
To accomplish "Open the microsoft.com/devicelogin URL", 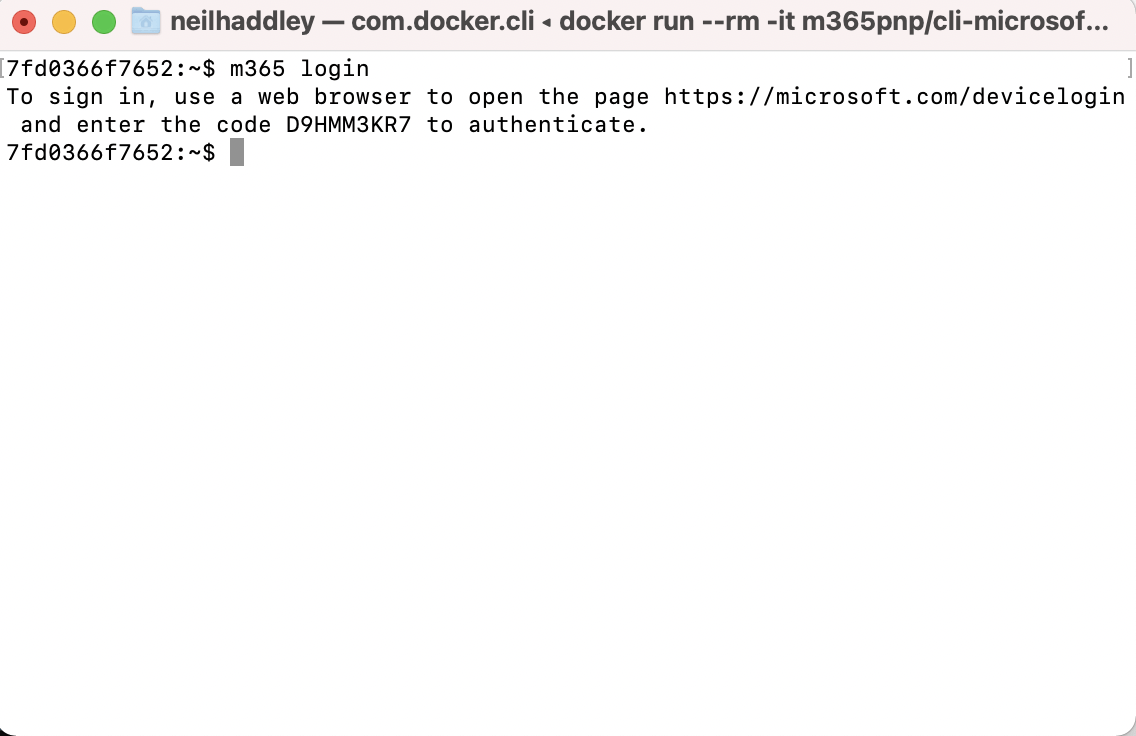I will click(894, 97).
